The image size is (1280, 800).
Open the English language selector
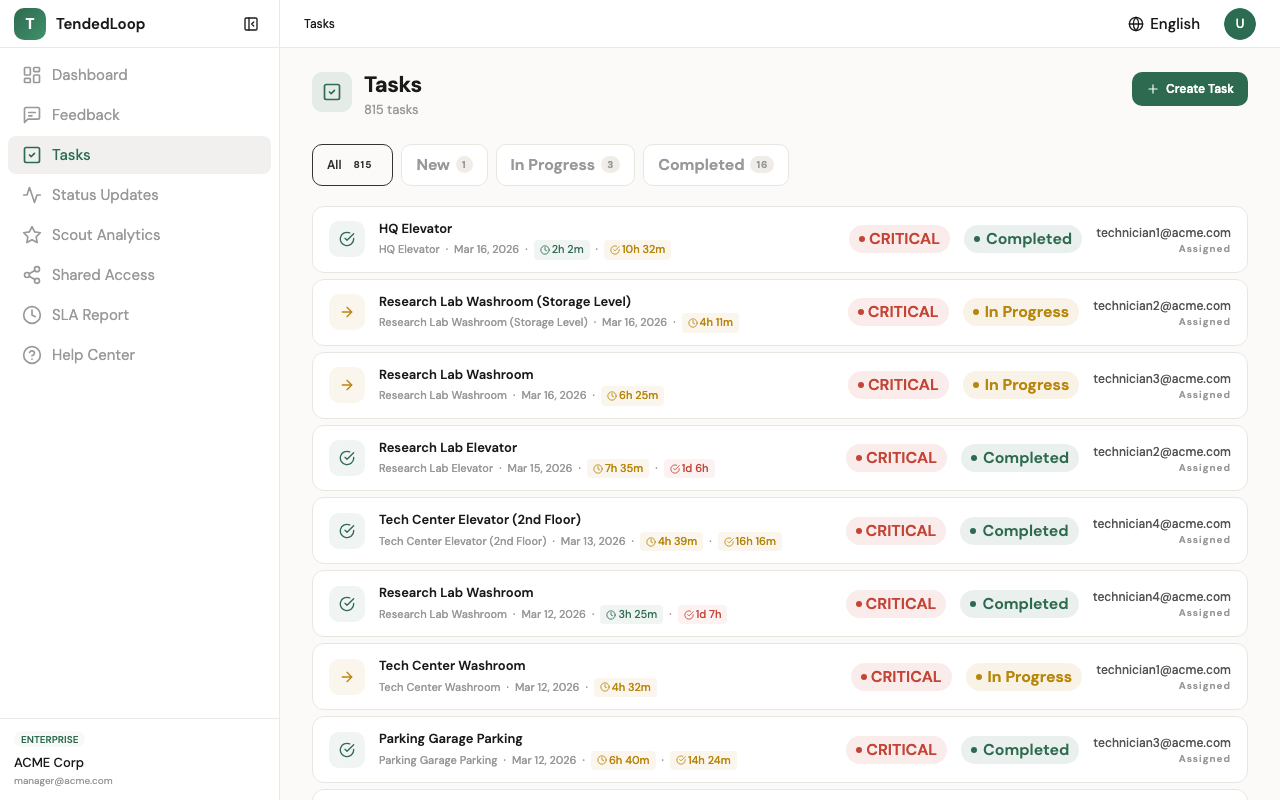pos(1164,24)
